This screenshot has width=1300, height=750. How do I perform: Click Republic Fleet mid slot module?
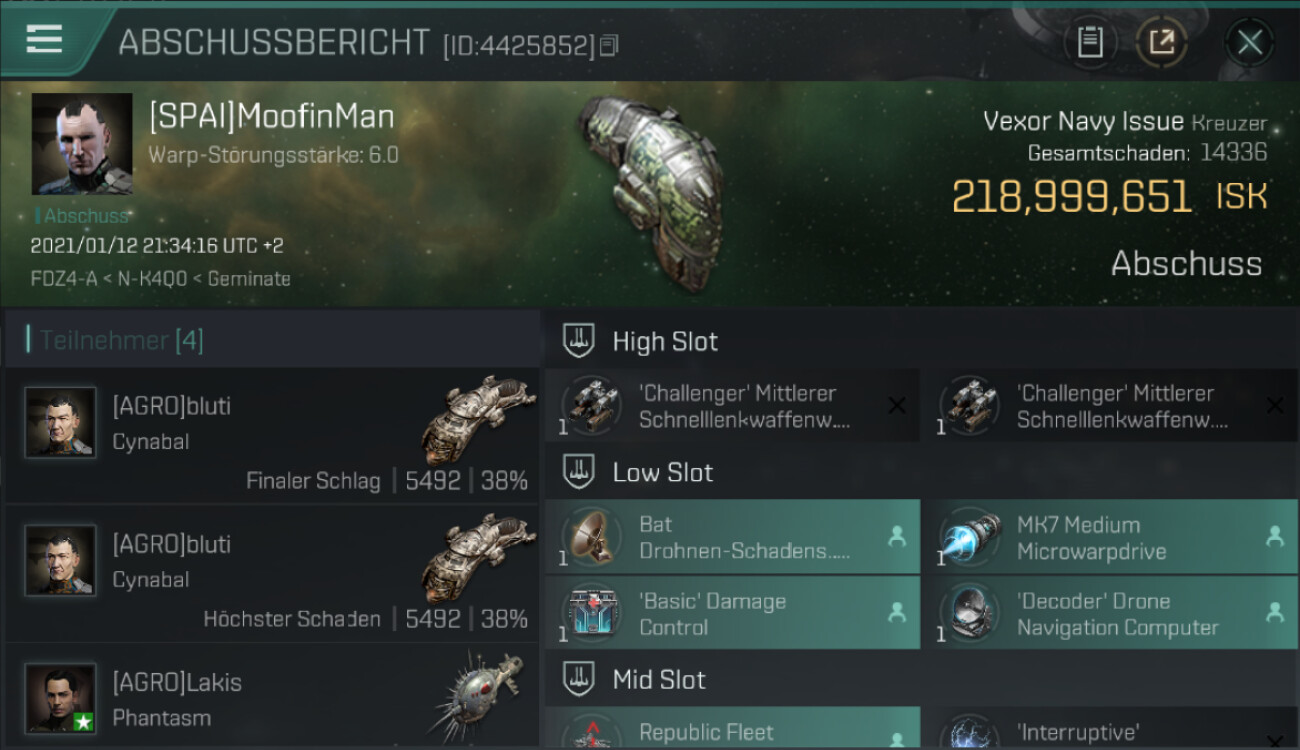[x=732, y=729]
